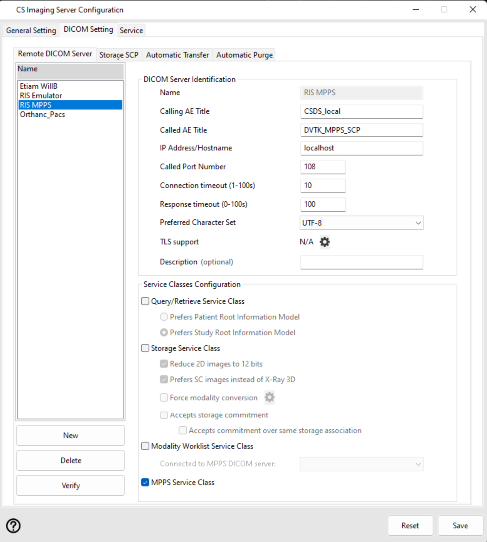Click the Force modality conversion gear icon
Viewport: 487px width, 542px height.
pyautogui.click(x=269, y=397)
